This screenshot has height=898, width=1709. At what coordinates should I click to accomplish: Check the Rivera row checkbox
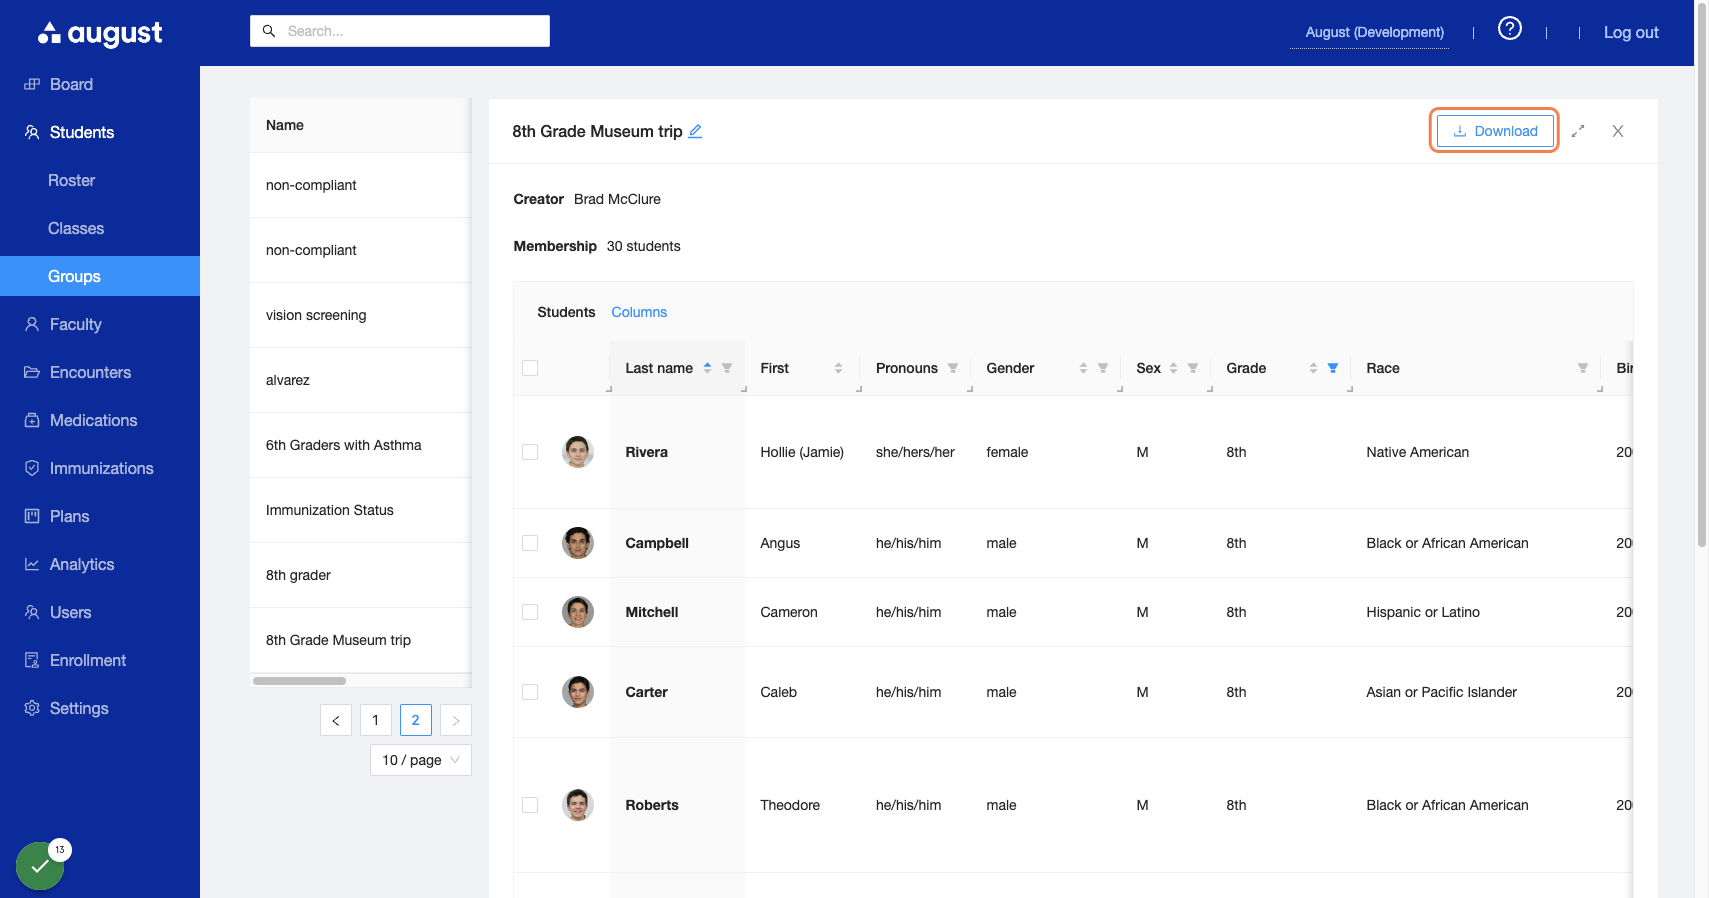point(530,452)
